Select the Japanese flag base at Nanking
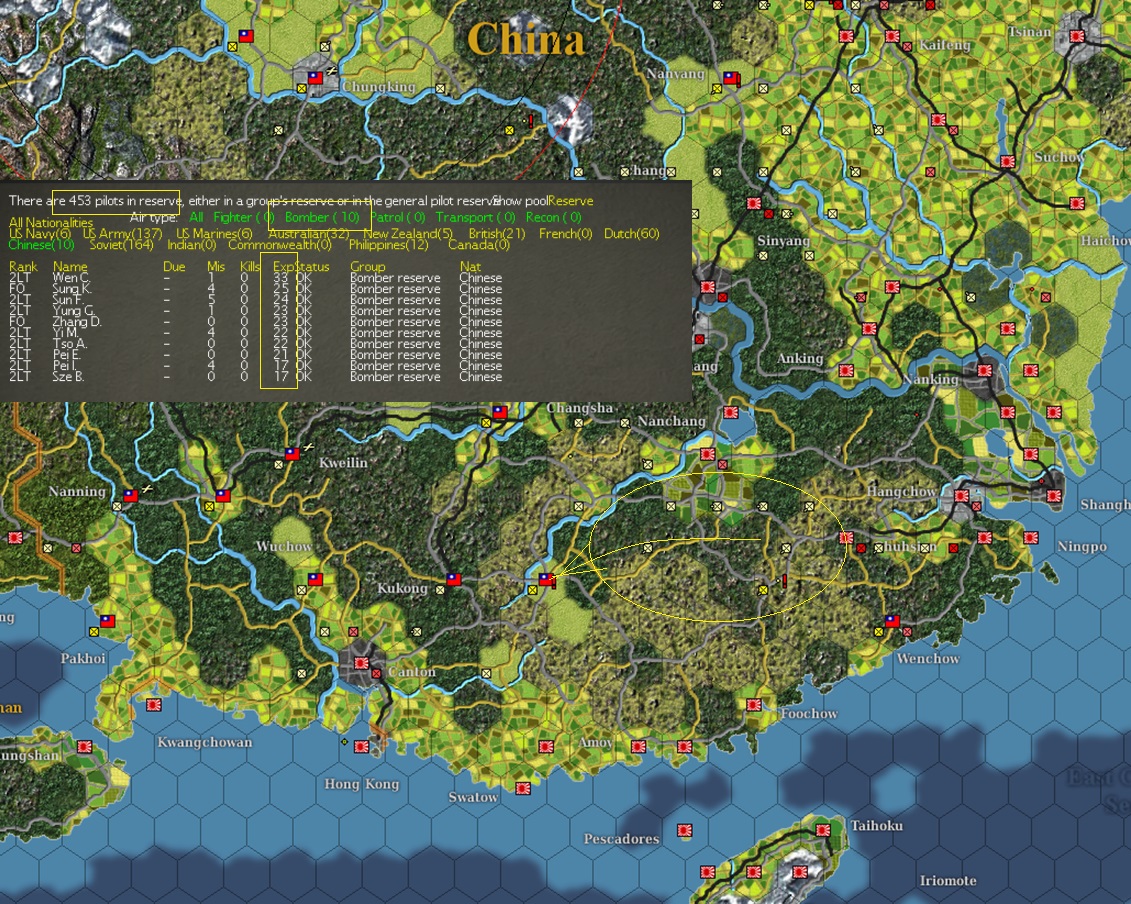1131x904 pixels. point(985,370)
